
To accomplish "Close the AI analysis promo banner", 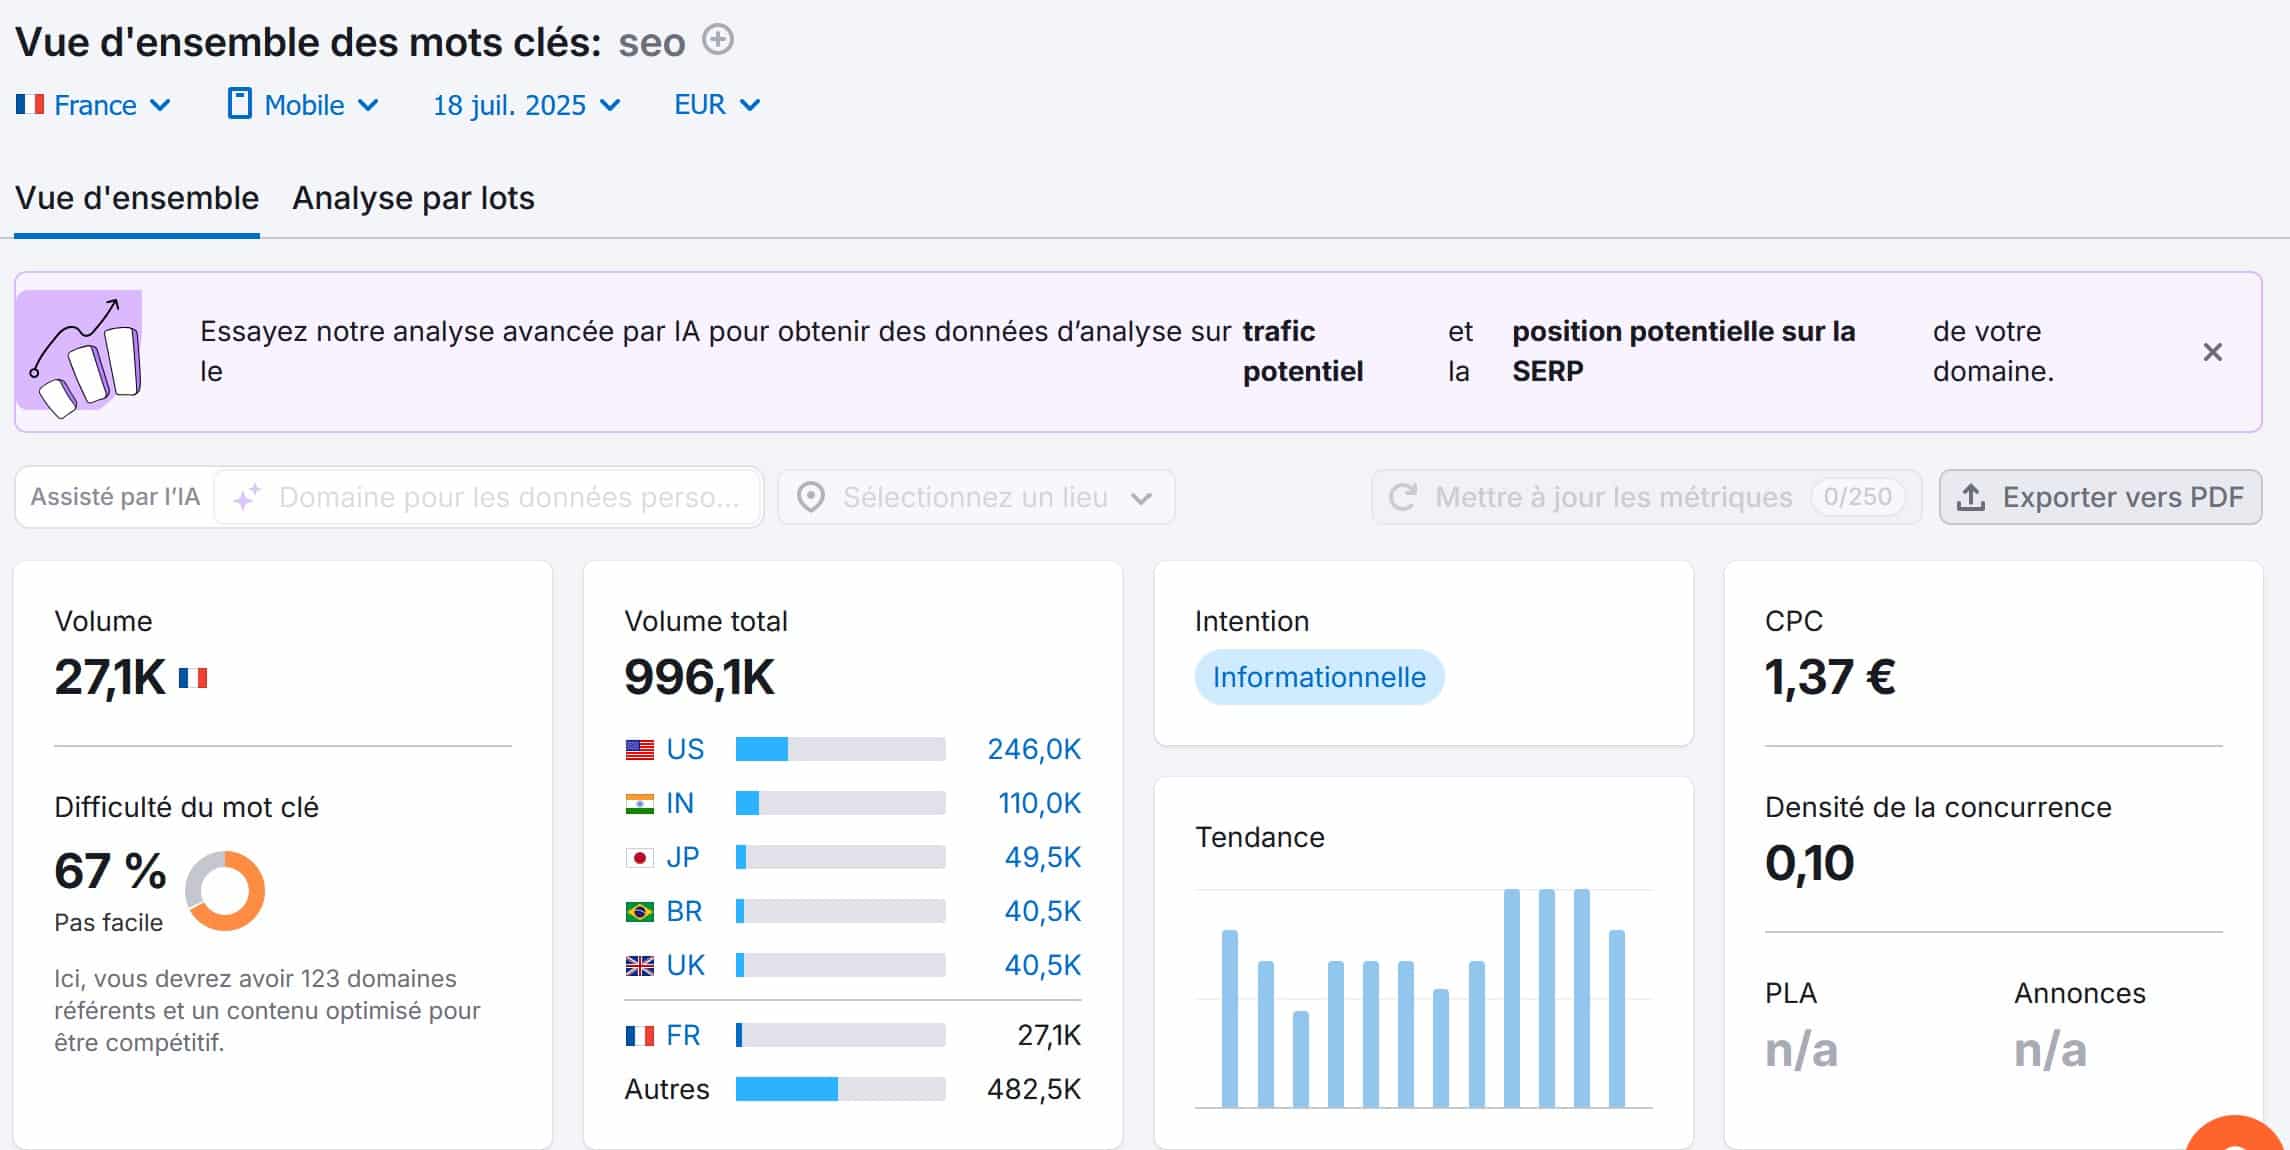I will [x=2212, y=352].
